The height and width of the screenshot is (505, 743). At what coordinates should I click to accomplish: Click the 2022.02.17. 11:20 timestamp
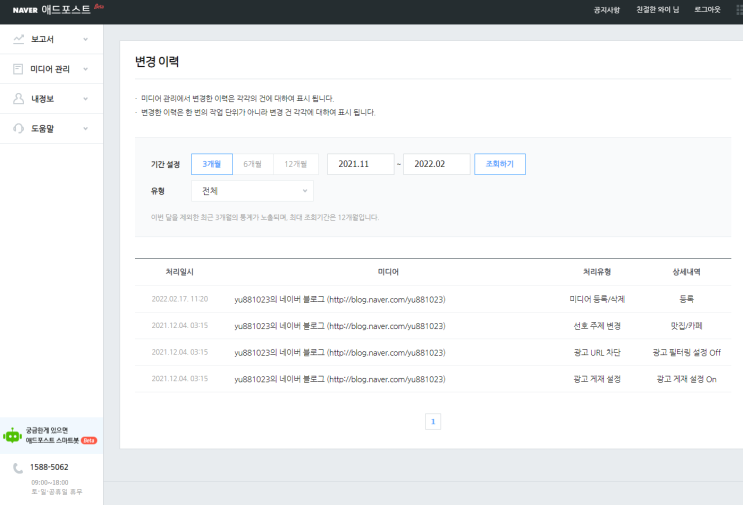(x=180, y=299)
